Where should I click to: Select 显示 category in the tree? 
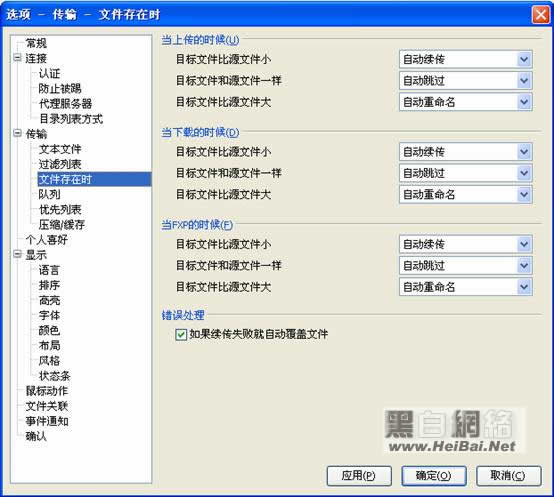tap(36, 255)
